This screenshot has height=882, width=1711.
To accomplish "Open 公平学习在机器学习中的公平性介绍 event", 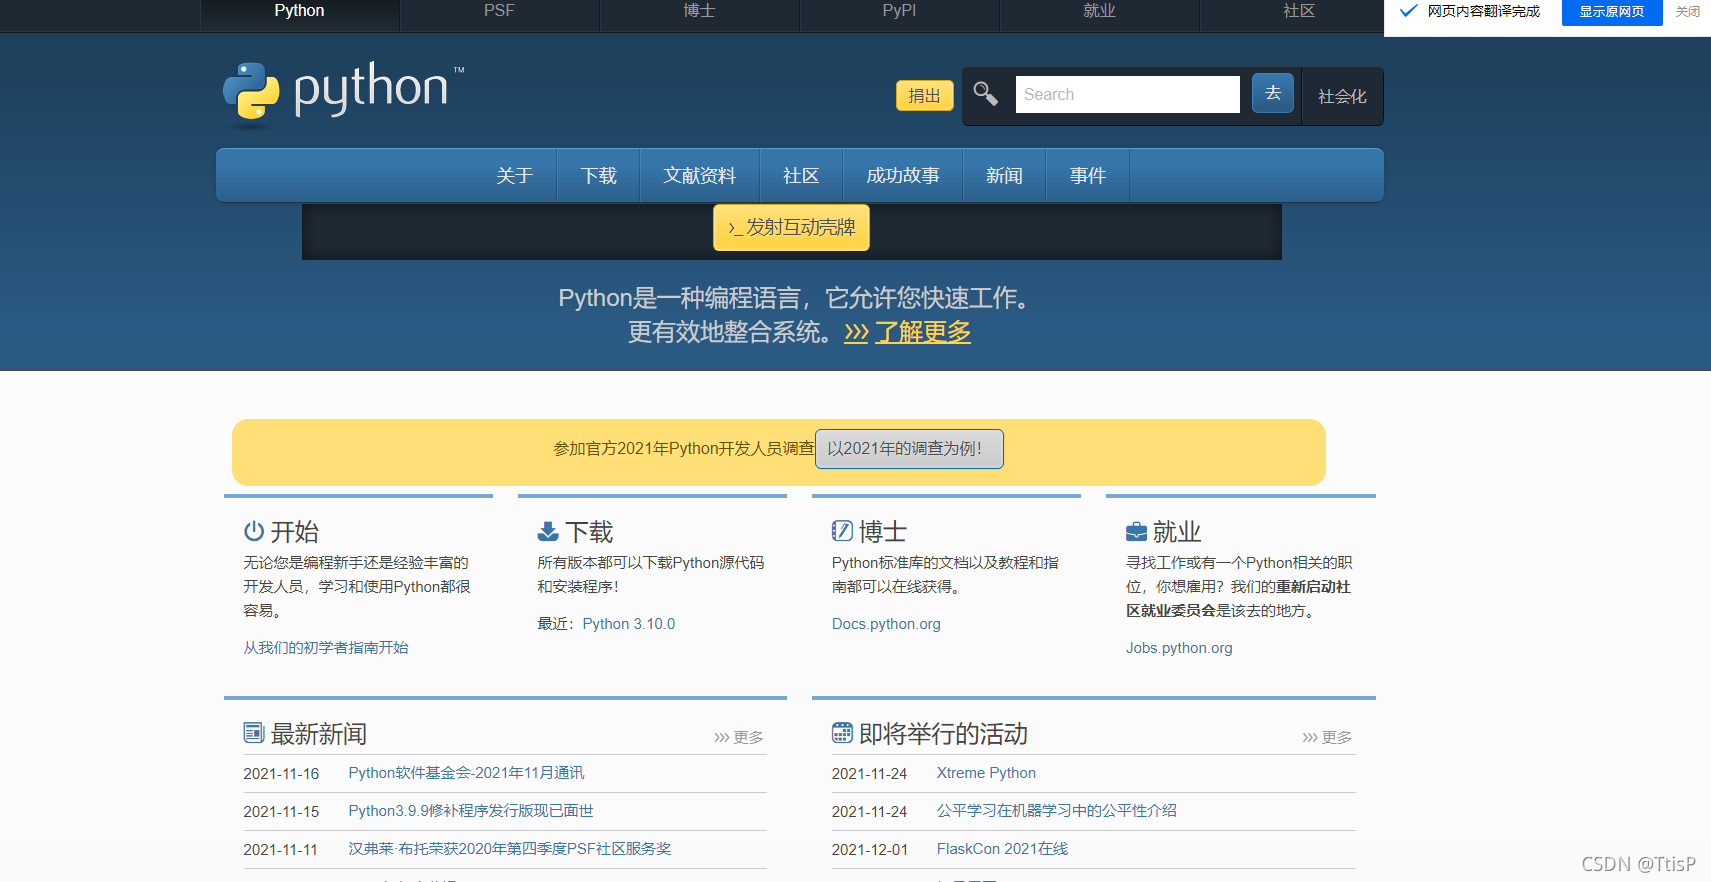I will [1057, 811].
